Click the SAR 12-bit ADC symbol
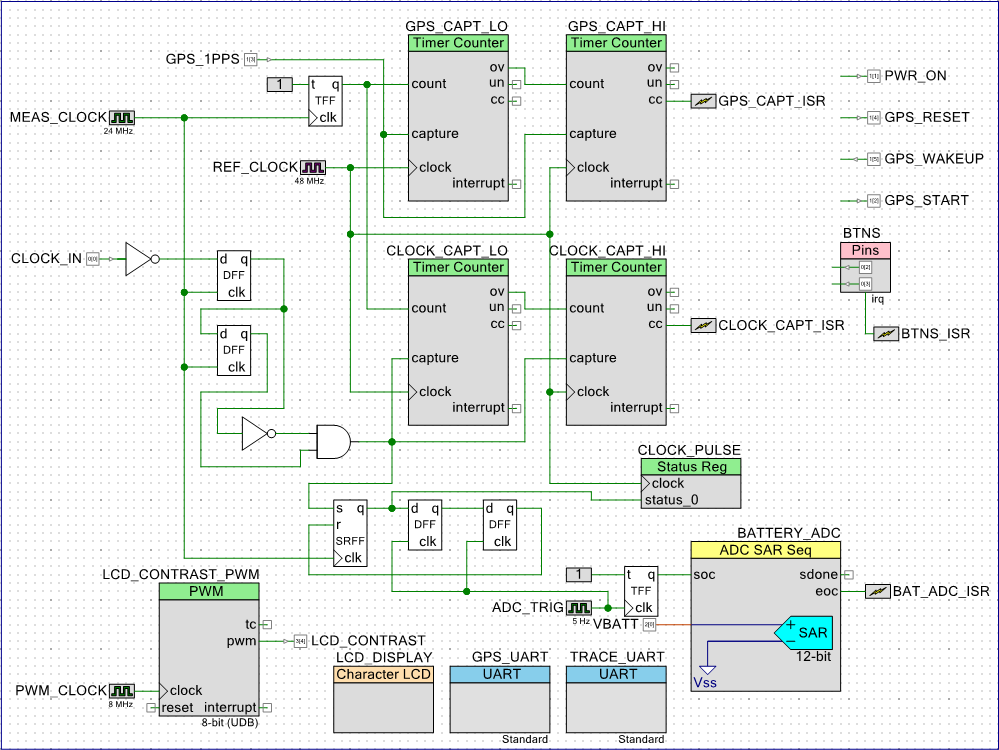The image size is (999, 750). click(809, 633)
